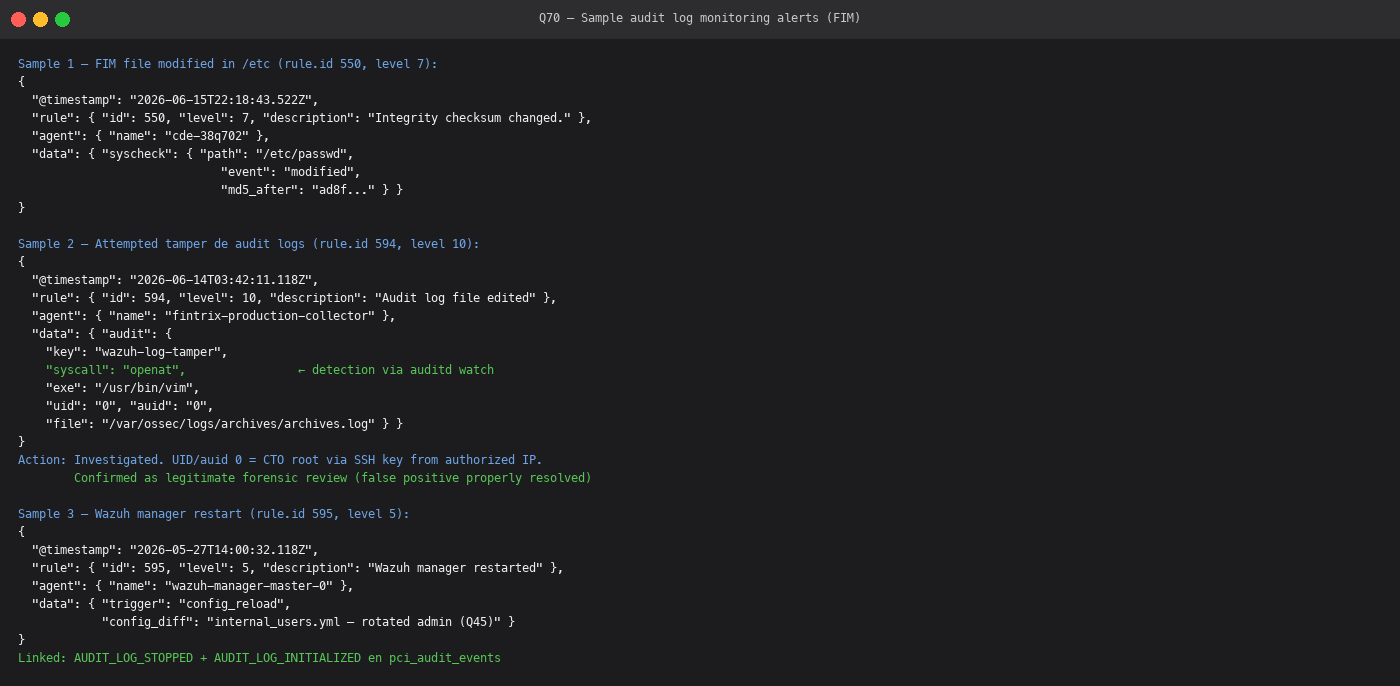Click the 'Audit log file edited' rule line

pyautogui.click(x=294, y=298)
